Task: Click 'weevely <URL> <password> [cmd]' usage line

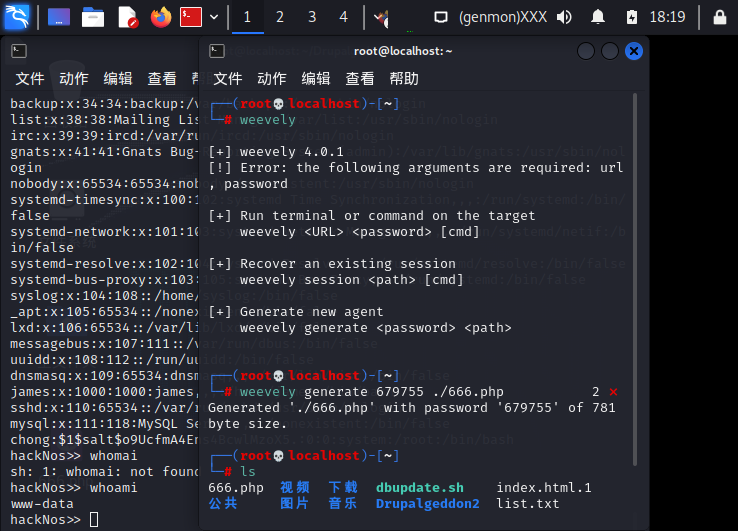Action: point(360,232)
